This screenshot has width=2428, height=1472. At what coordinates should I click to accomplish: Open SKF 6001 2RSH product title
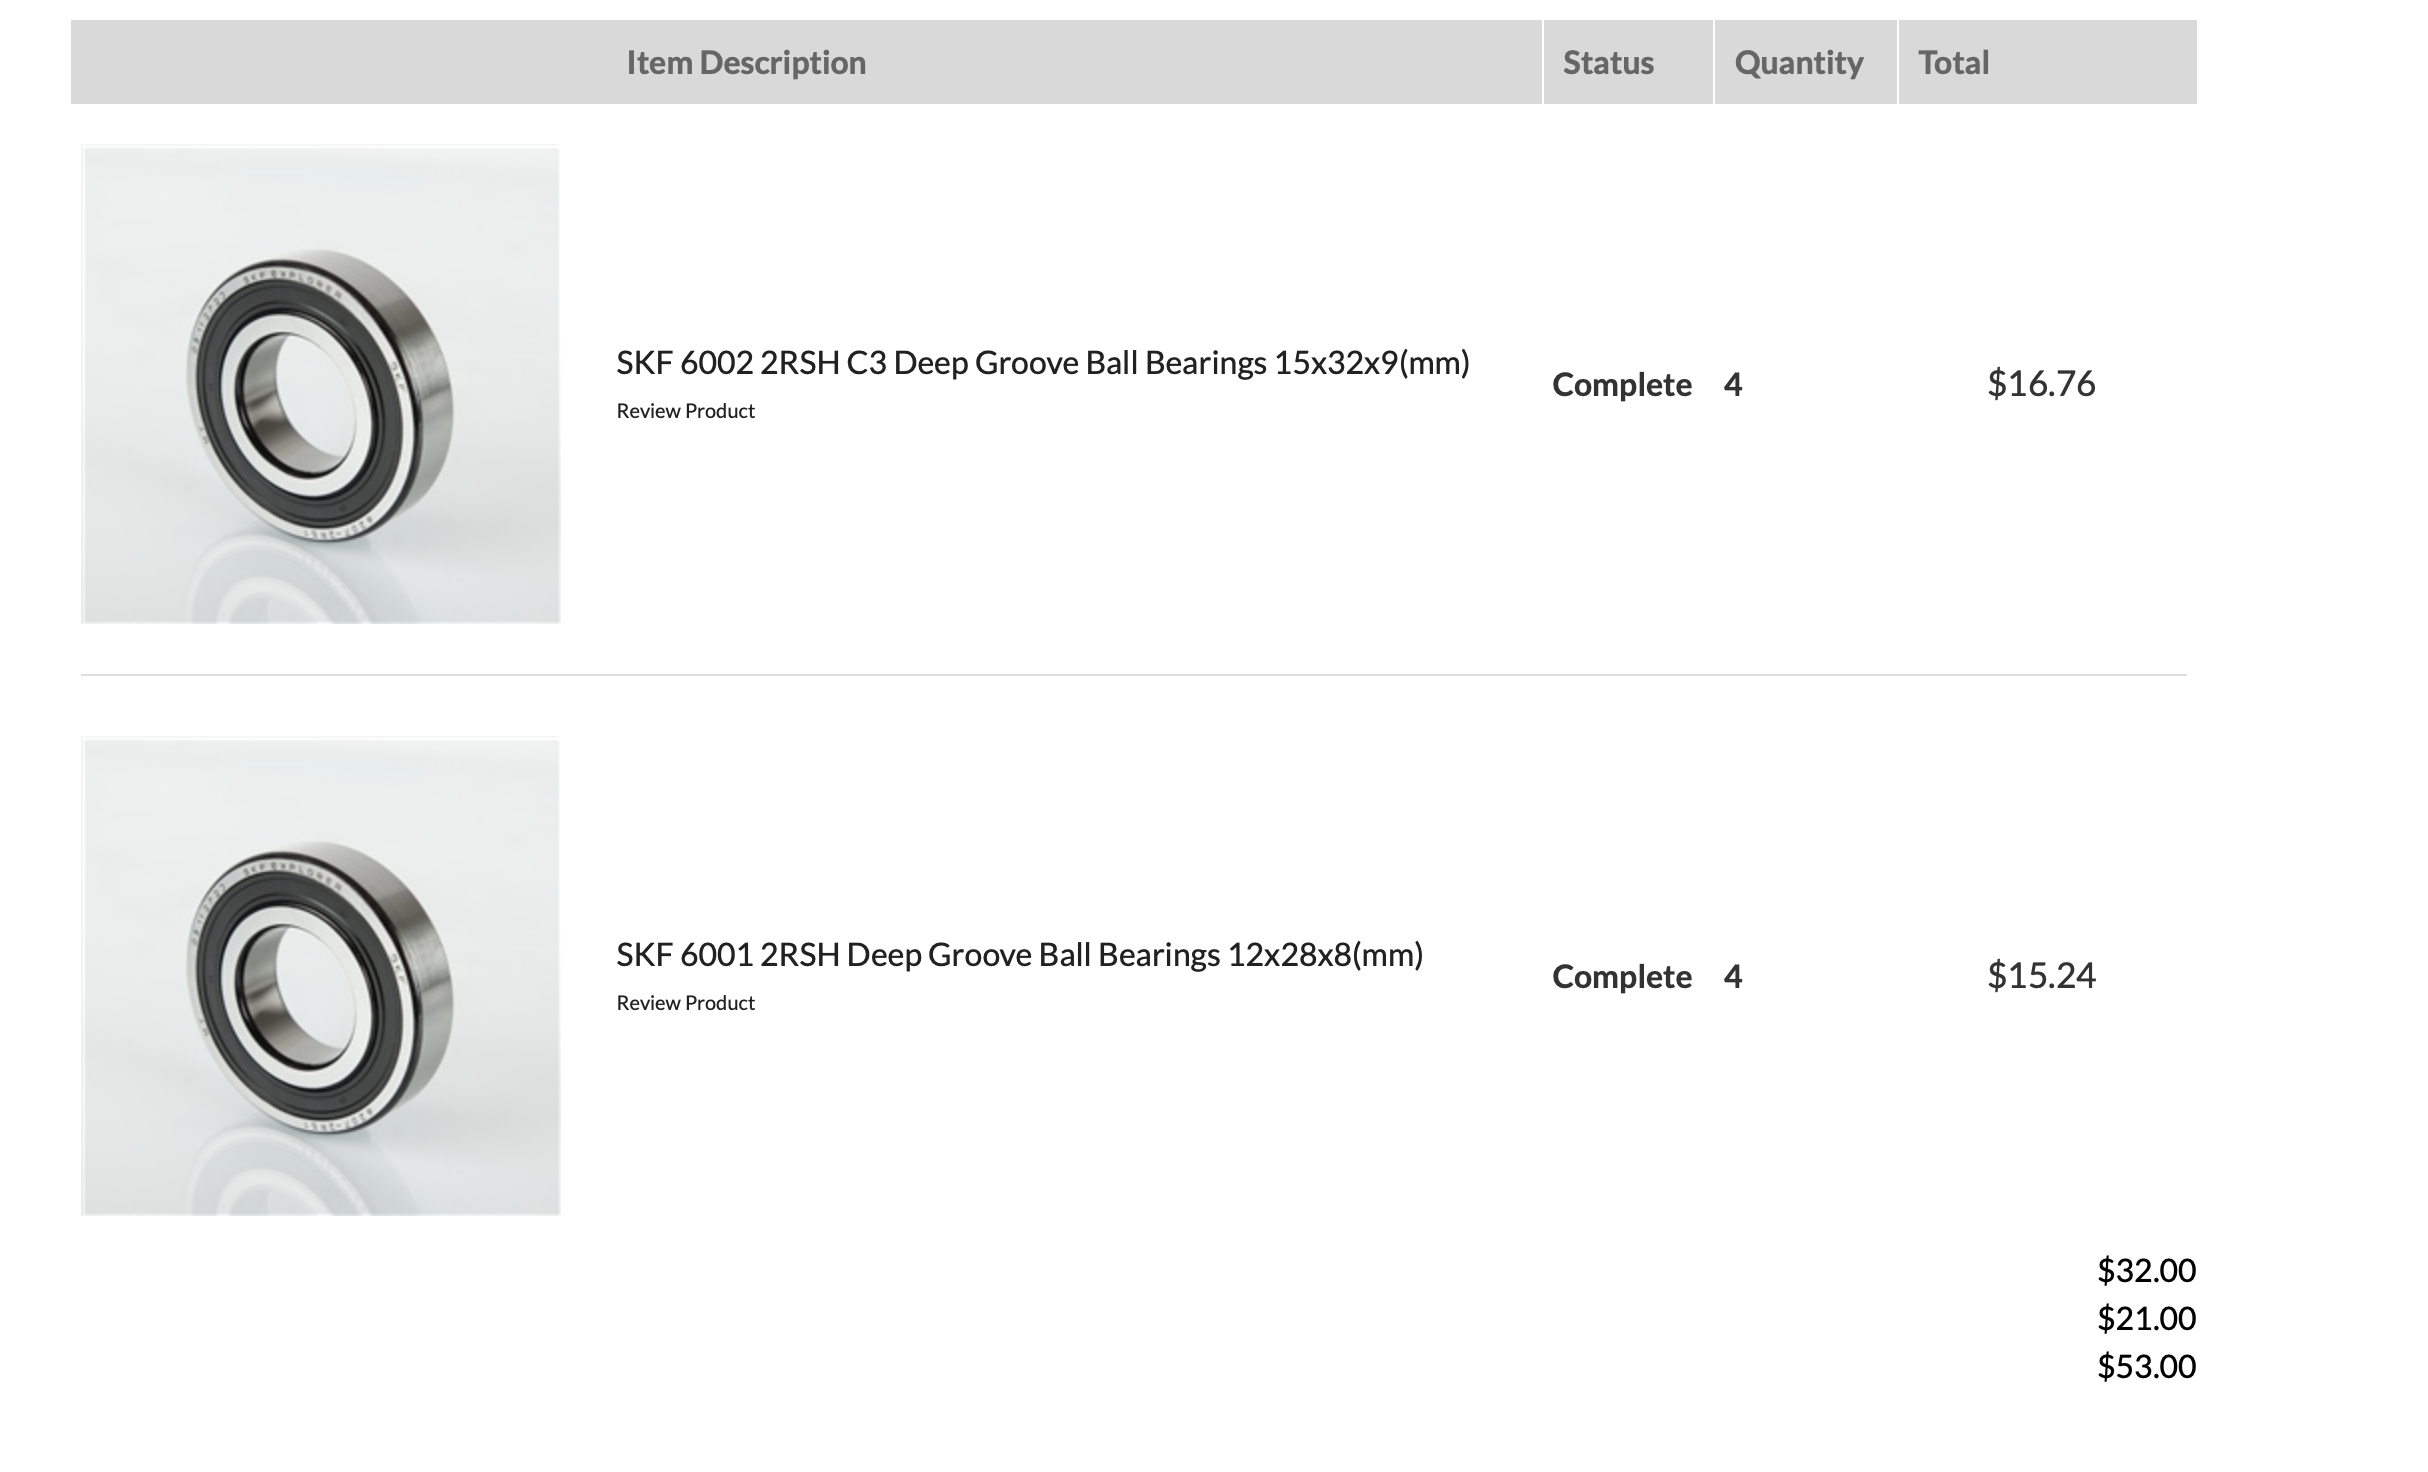click(x=1019, y=955)
